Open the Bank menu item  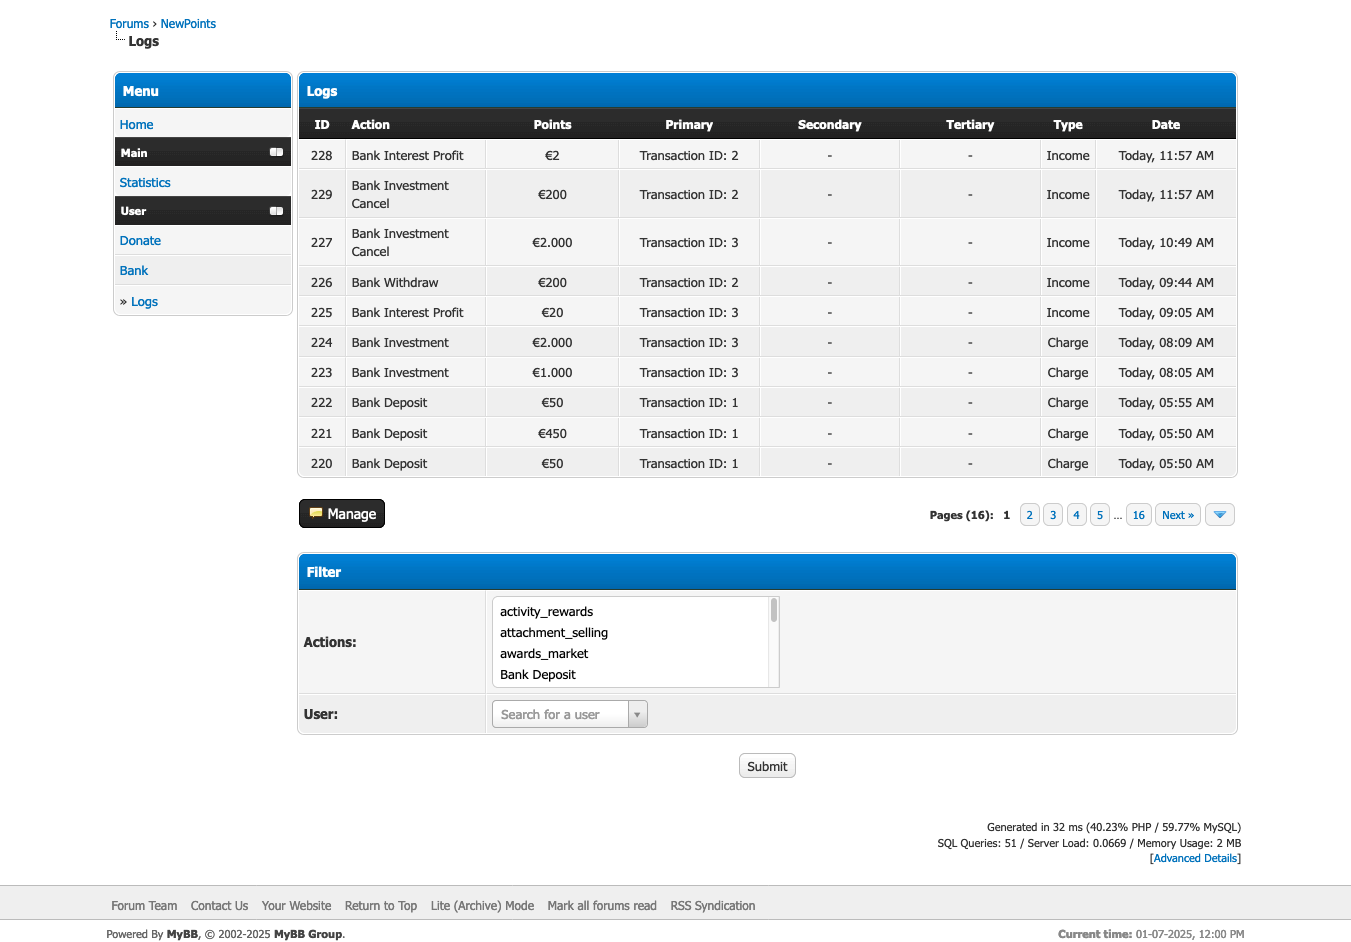point(134,271)
